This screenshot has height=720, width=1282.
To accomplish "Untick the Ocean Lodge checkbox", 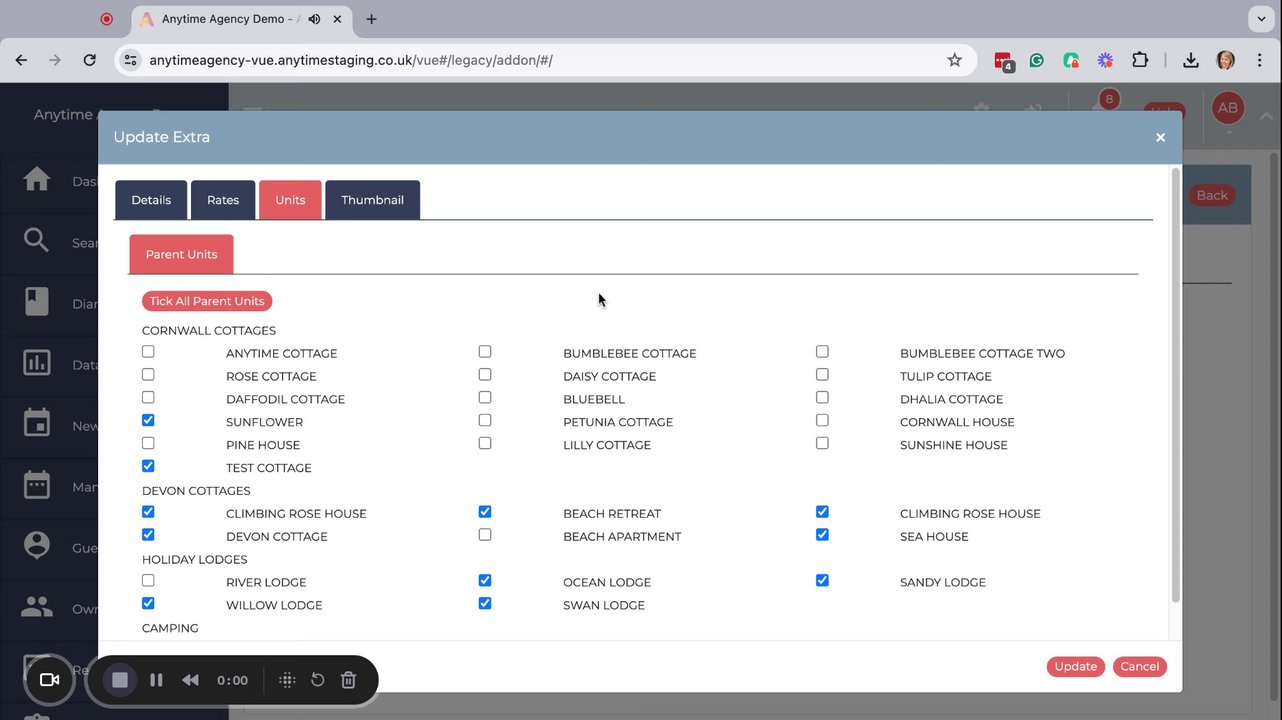I will coord(485,581).
